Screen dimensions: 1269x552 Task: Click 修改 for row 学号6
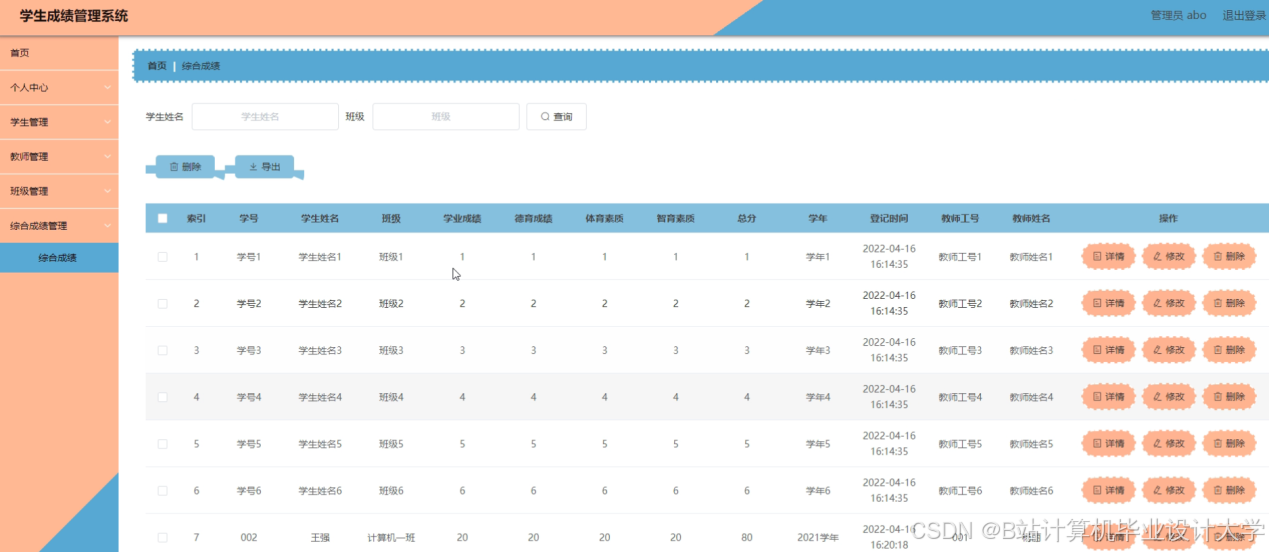click(1168, 491)
